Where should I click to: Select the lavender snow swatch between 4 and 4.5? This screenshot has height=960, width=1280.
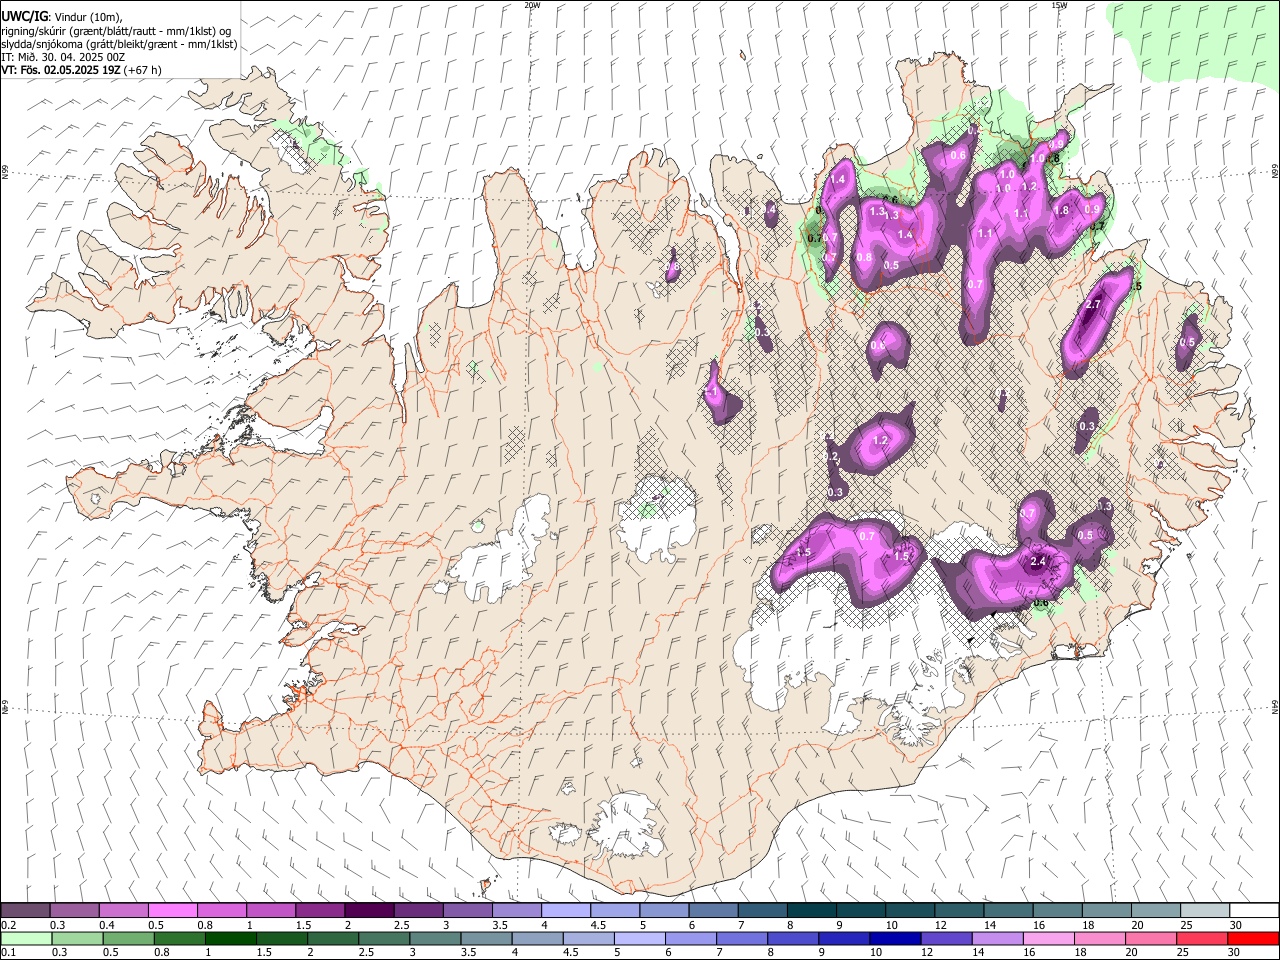click(566, 911)
